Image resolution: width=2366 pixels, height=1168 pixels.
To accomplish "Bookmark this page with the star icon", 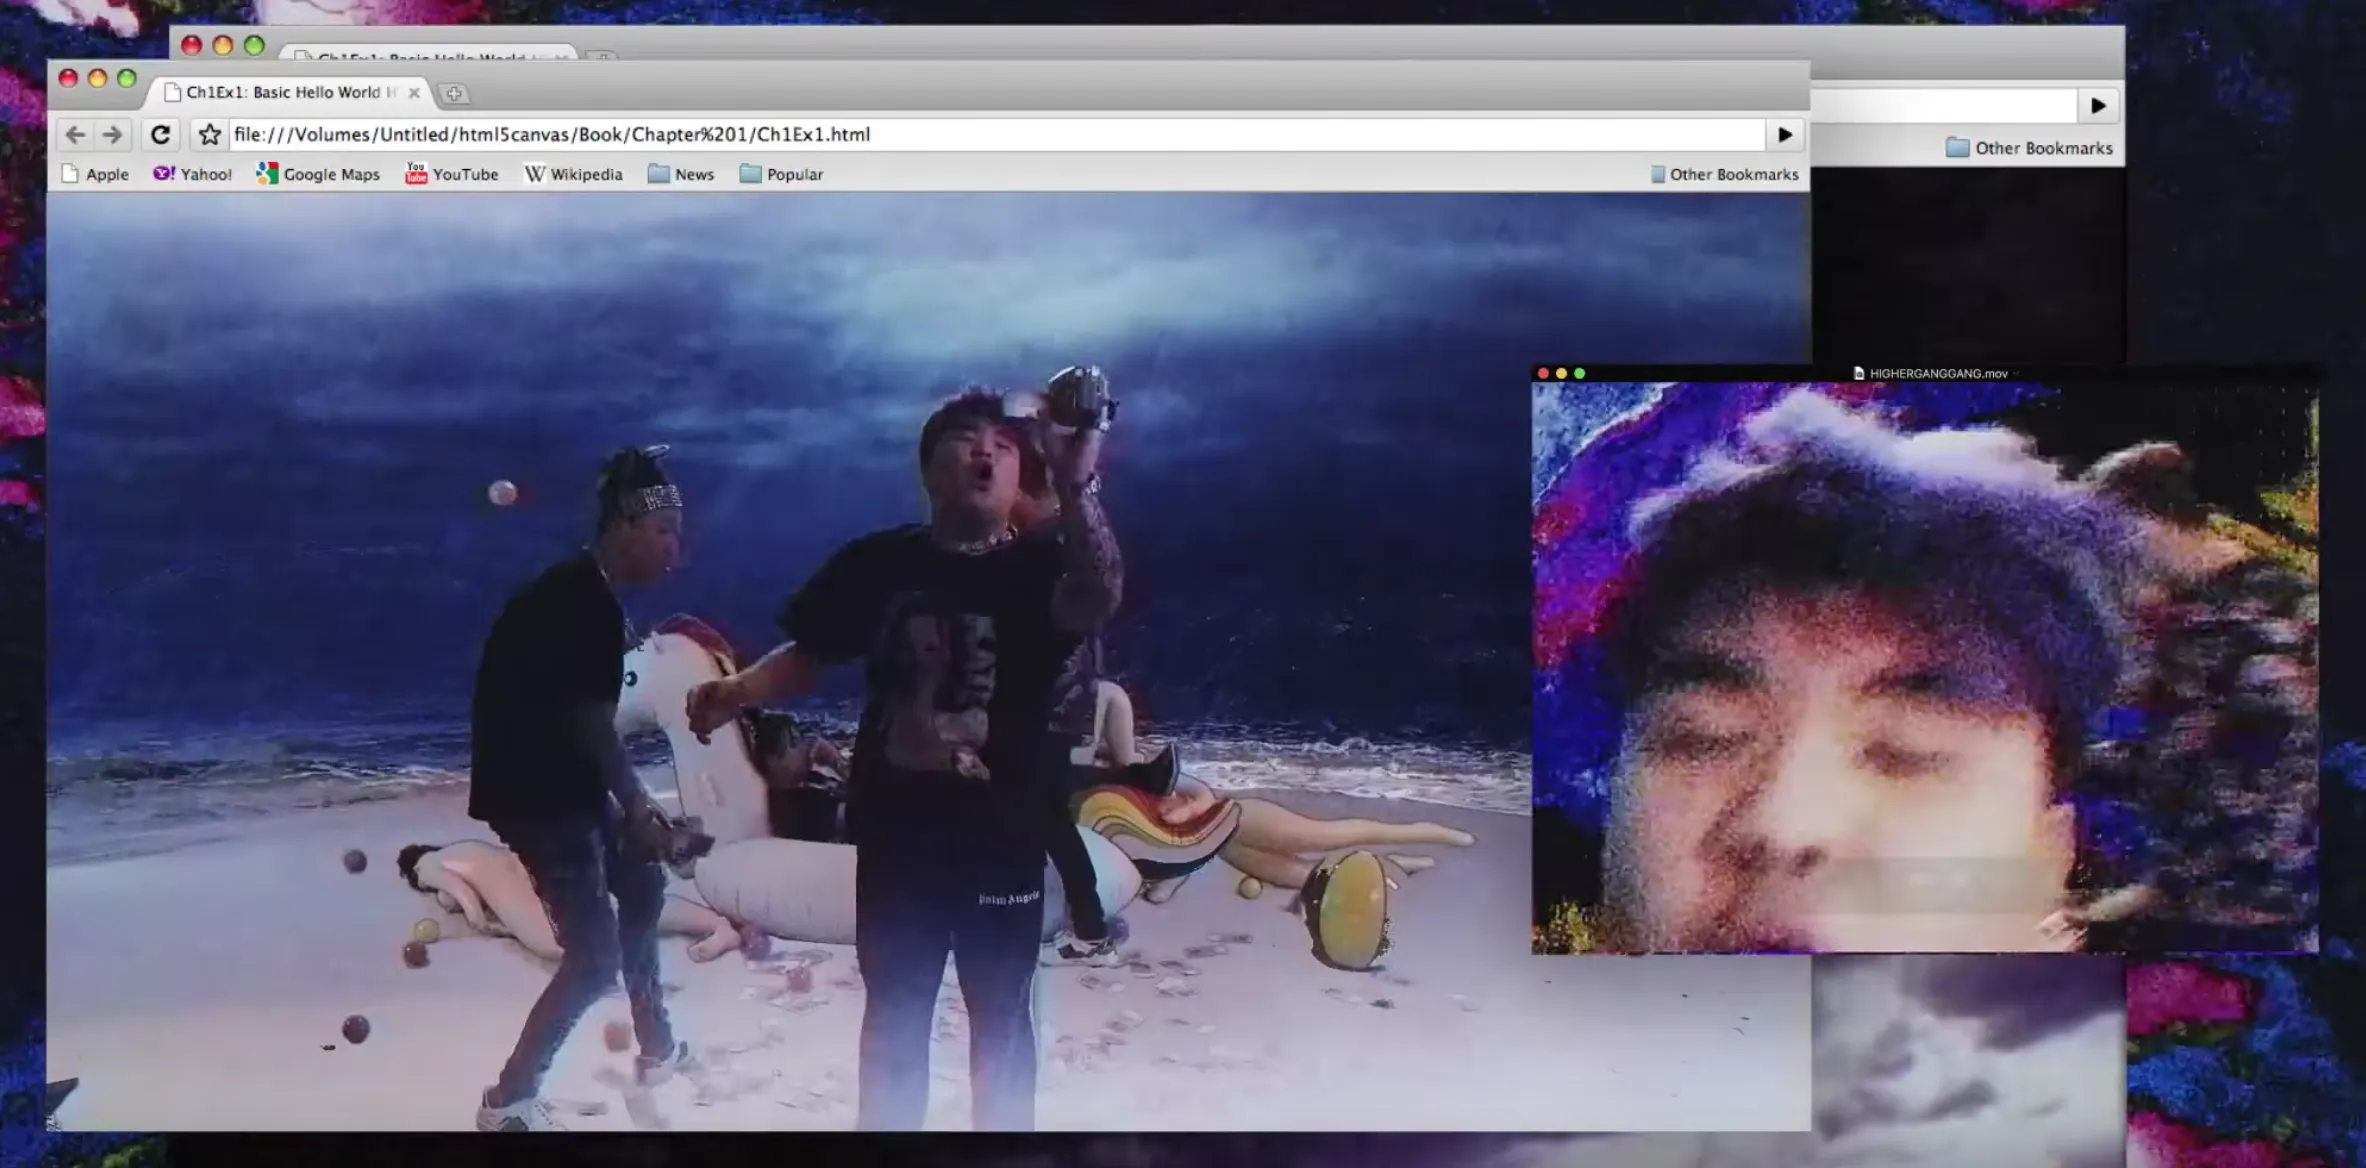I will 209,134.
